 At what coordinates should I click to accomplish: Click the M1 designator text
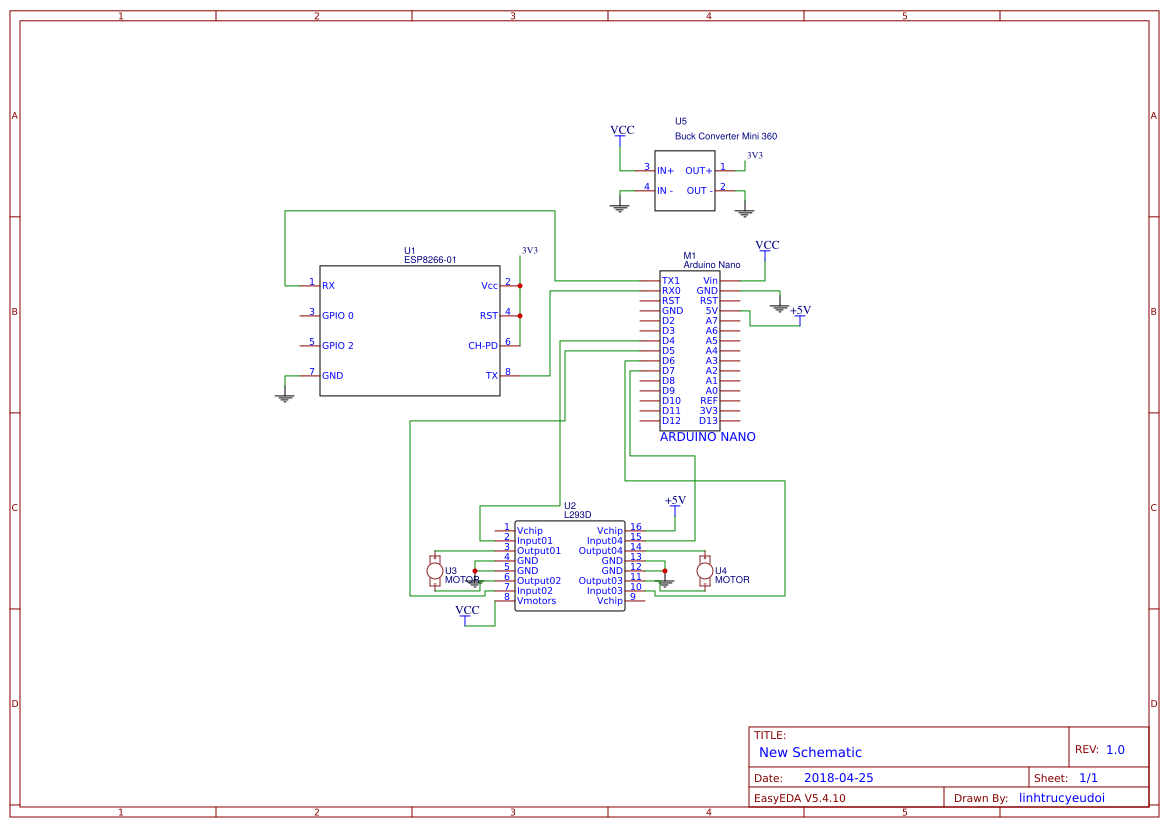pyautogui.click(x=690, y=256)
